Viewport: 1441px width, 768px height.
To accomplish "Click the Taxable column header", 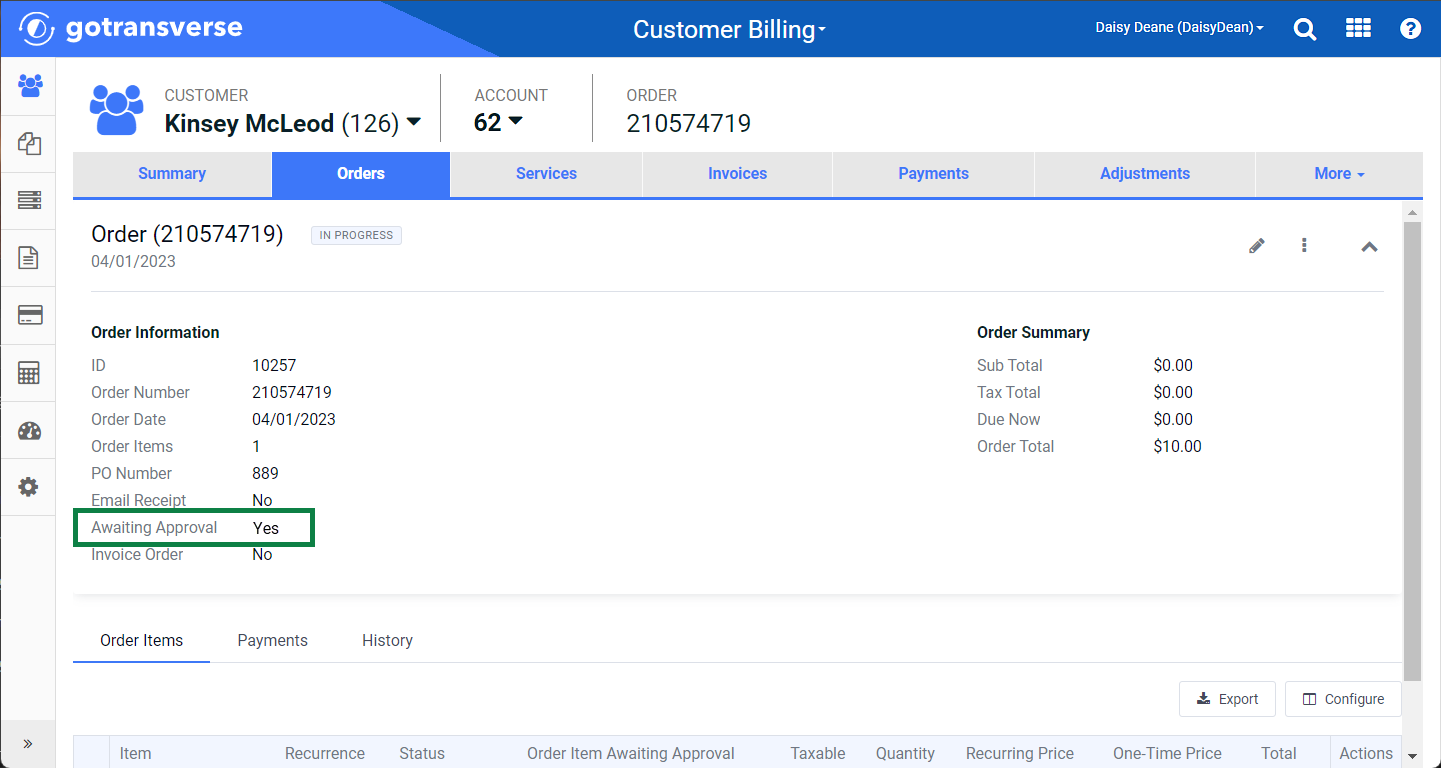I will click(x=818, y=754).
